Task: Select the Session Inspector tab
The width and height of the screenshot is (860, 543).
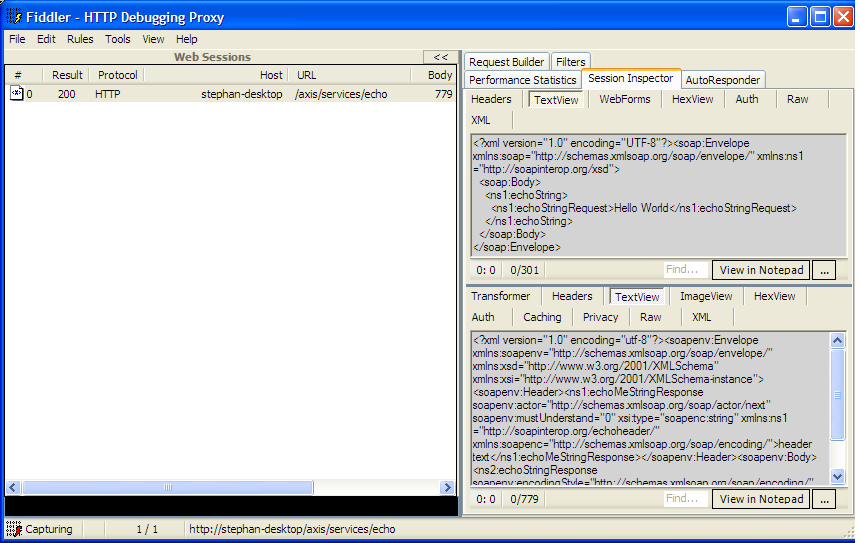Action: pyautogui.click(x=631, y=78)
